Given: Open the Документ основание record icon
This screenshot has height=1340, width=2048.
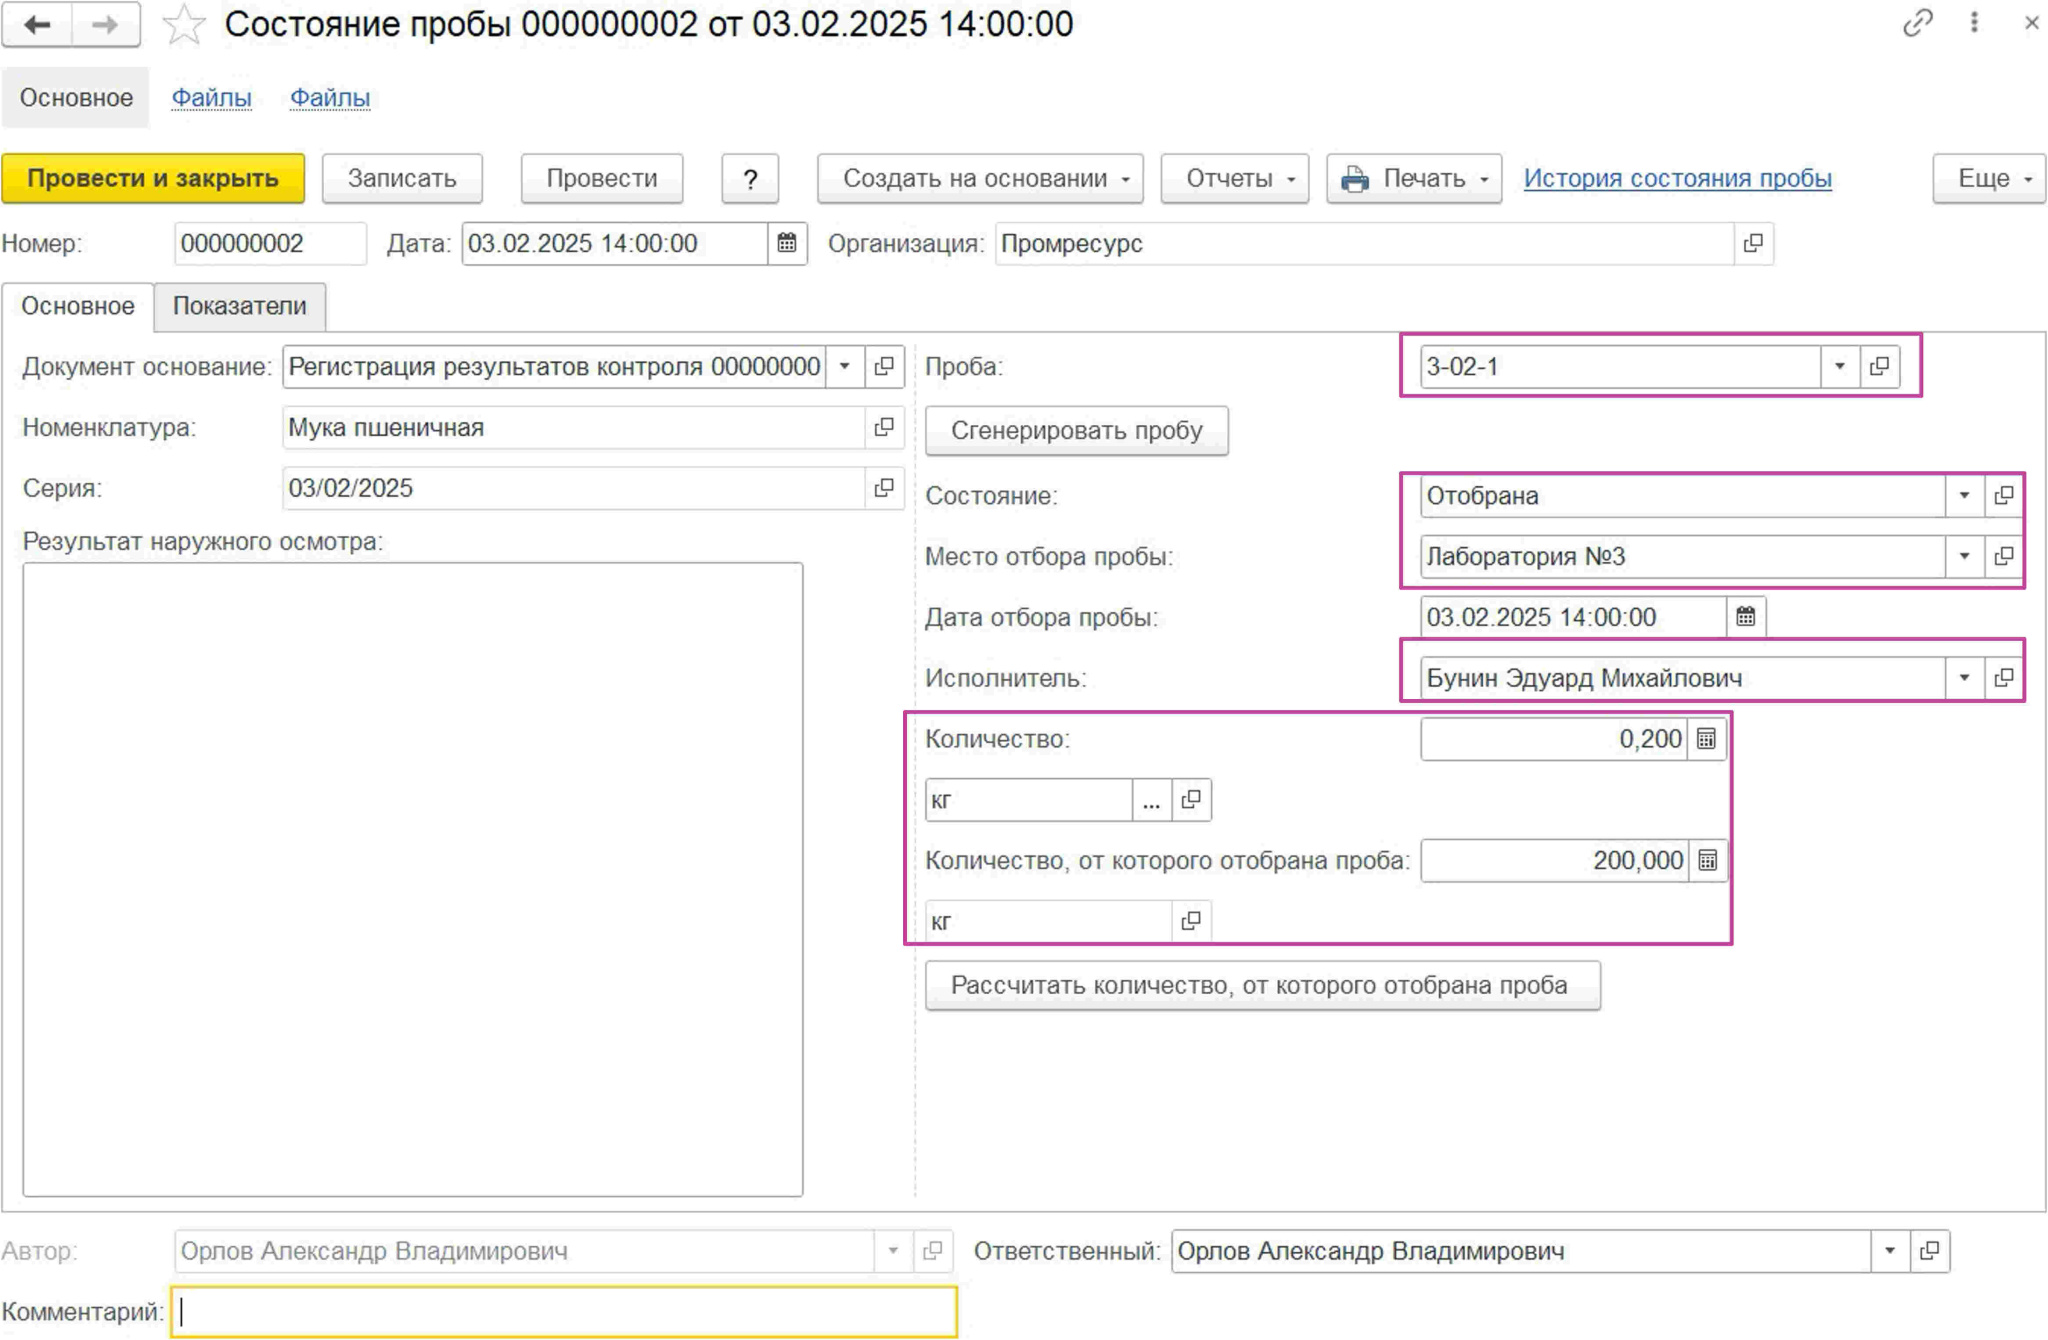Looking at the screenshot, I should click(x=884, y=366).
